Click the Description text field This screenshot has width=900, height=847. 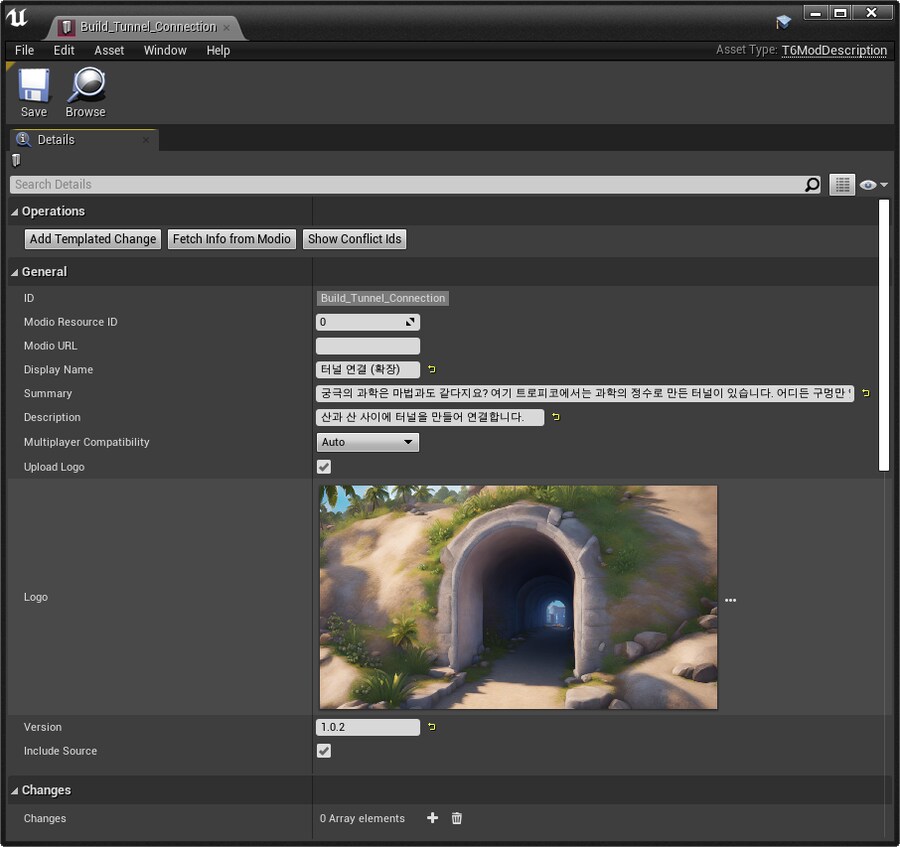pos(430,417)
